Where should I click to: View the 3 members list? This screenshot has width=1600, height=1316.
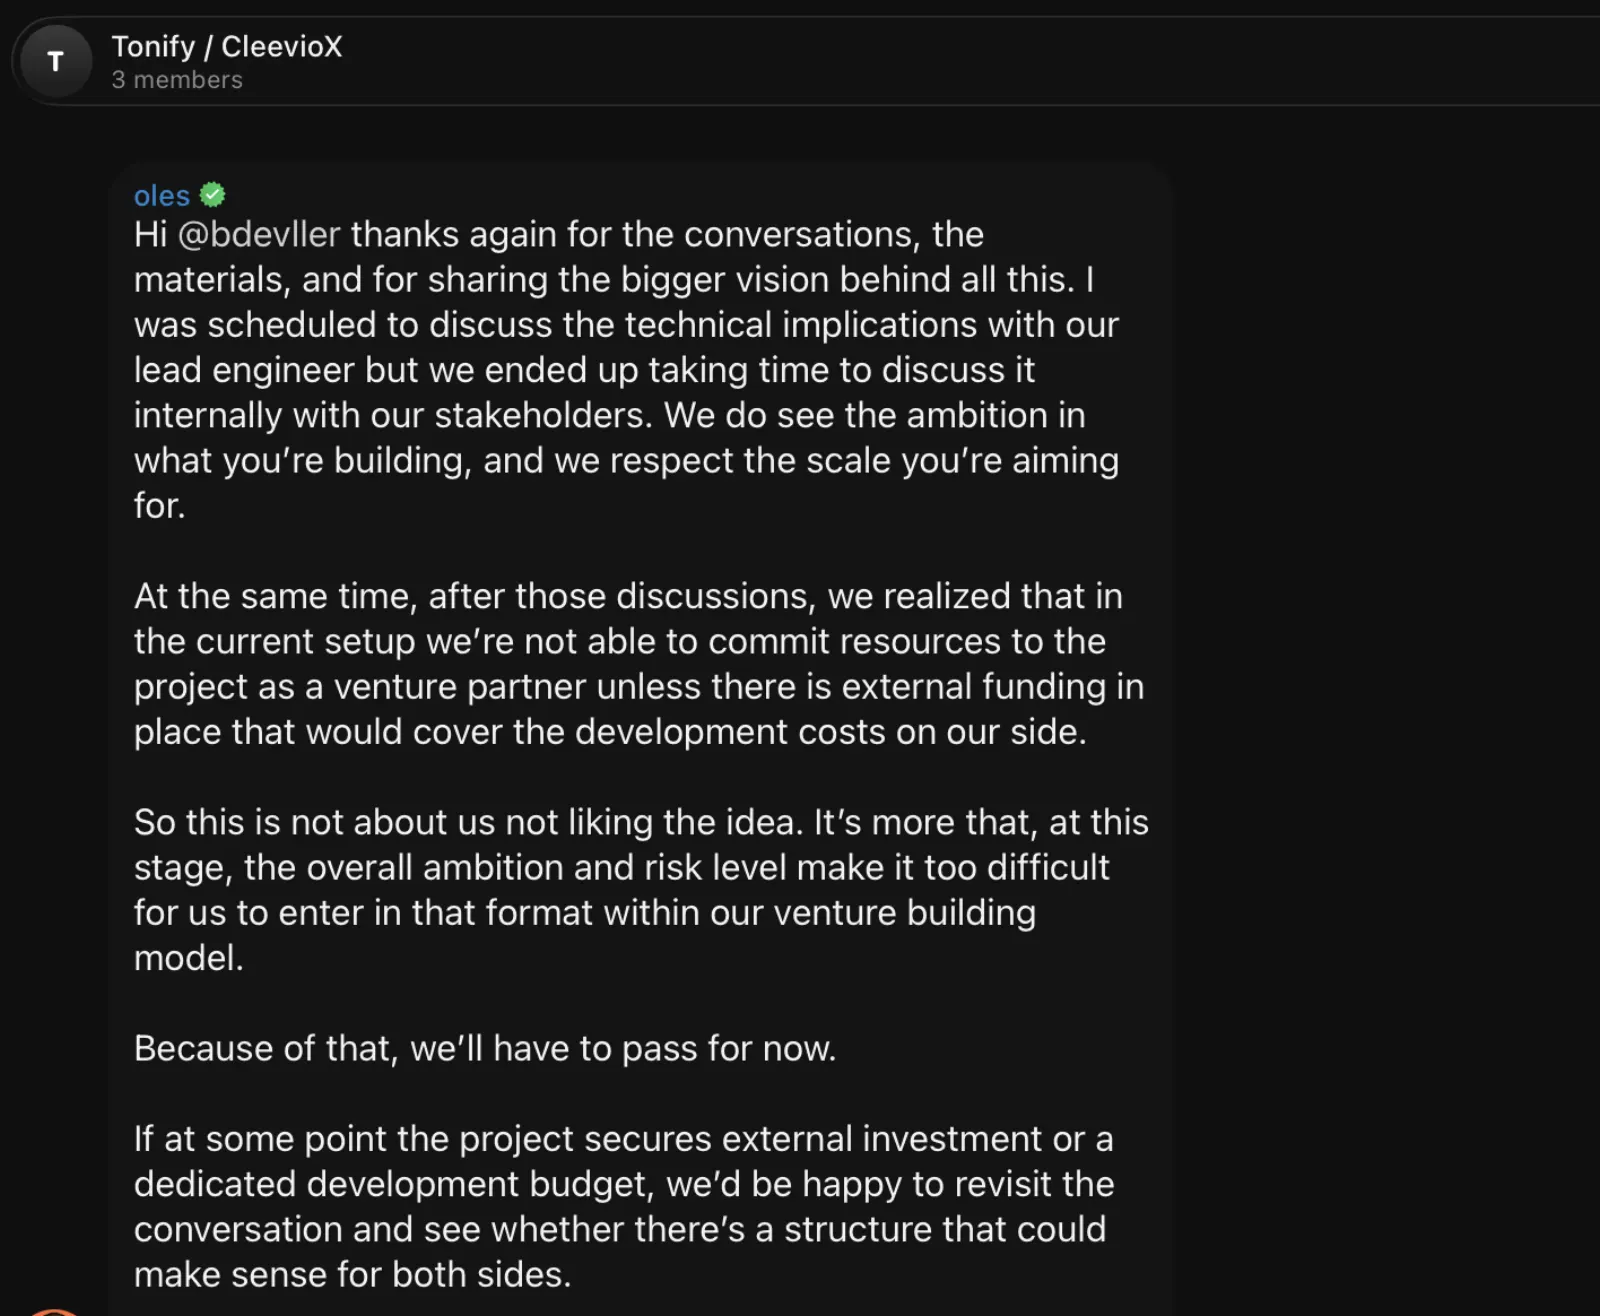click(177, 80)
